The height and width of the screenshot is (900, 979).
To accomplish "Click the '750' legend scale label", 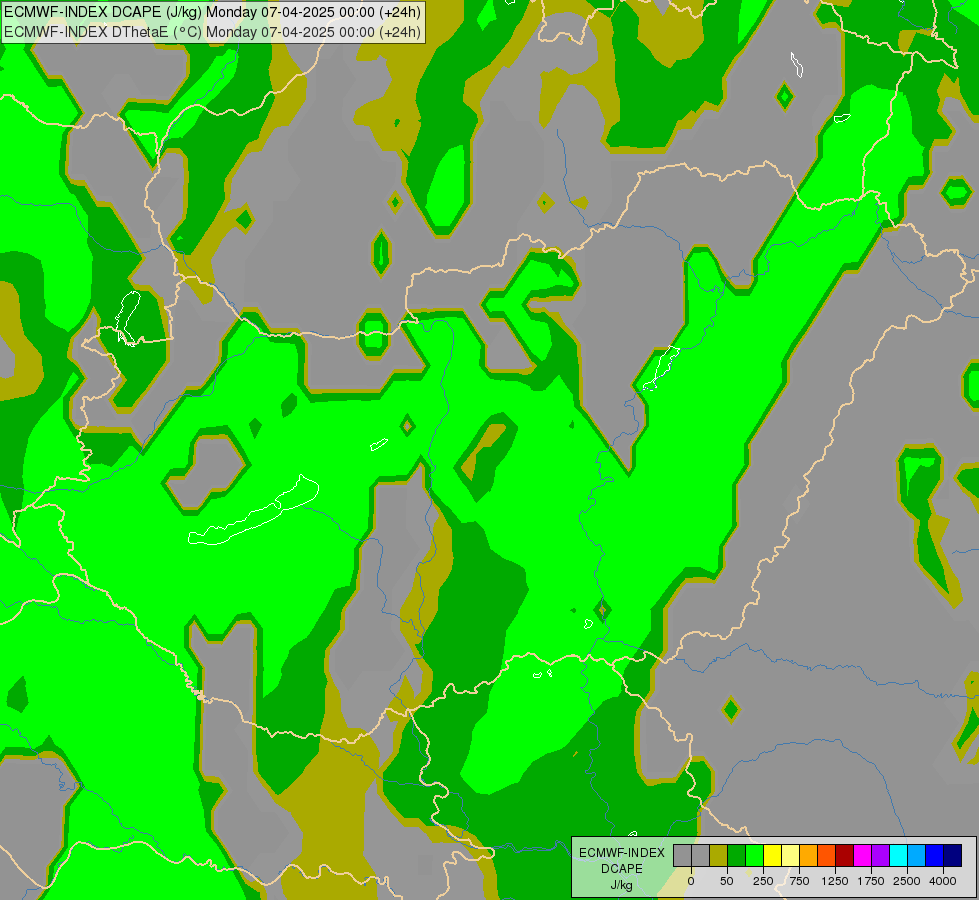I will (799, 881).
